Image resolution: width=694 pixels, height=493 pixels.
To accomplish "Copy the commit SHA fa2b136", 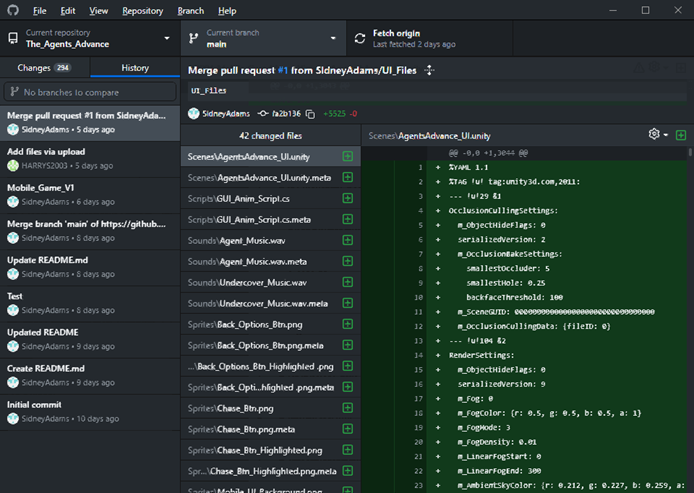I will [x=310, y=114].
